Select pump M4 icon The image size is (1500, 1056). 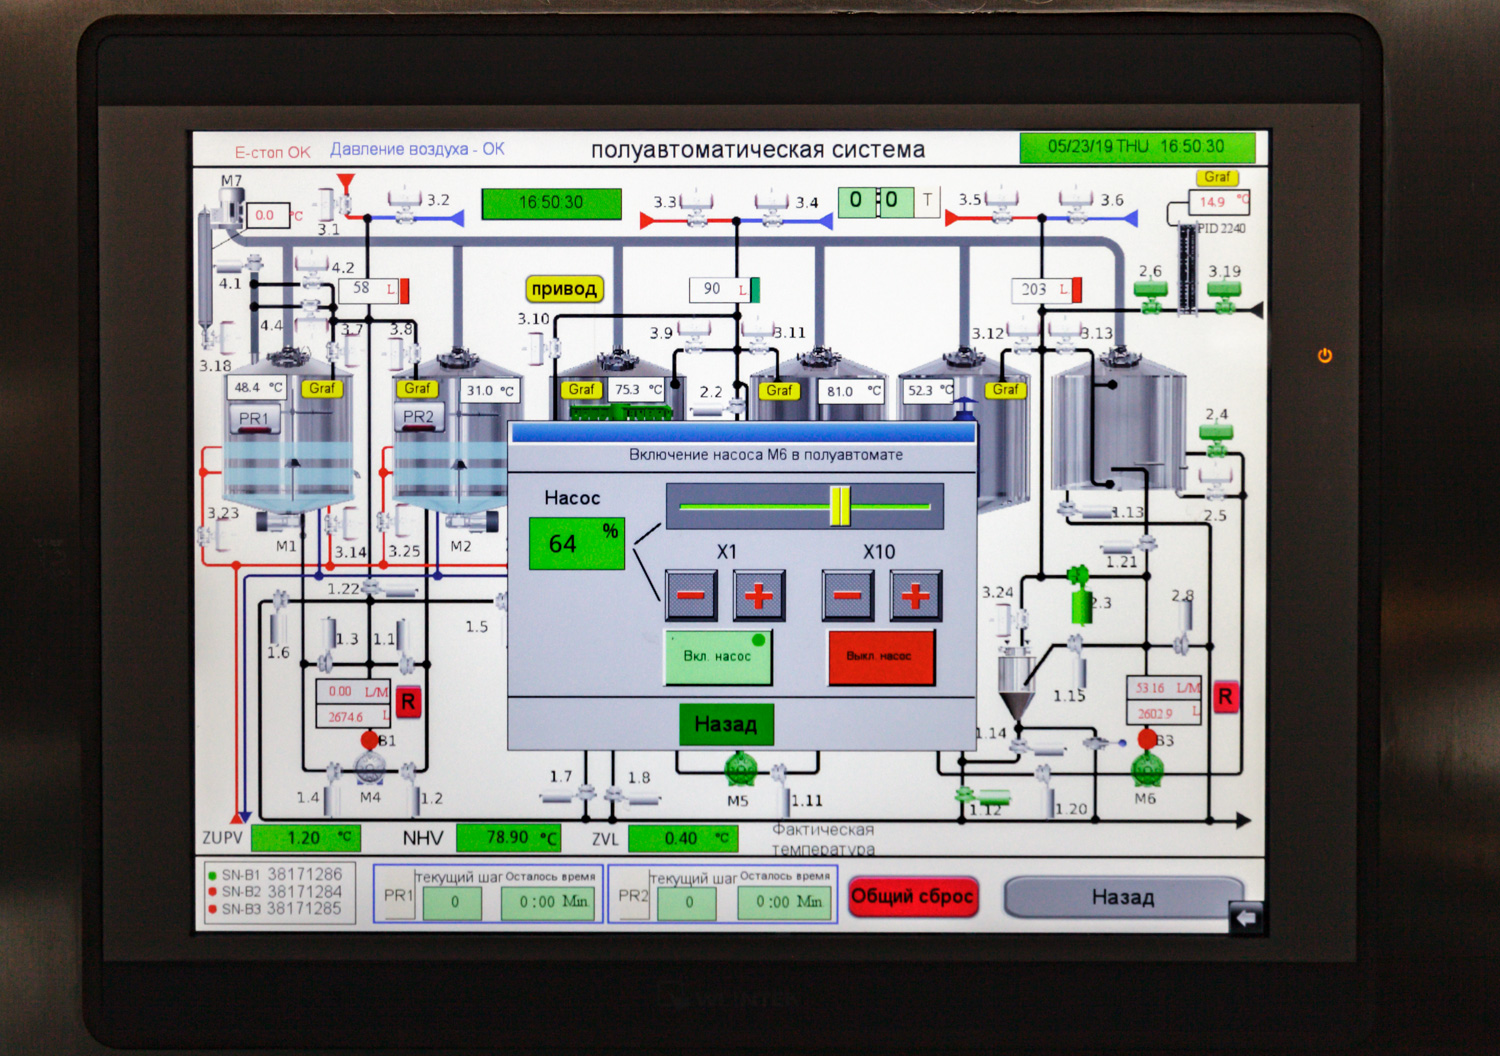(370, 769)
